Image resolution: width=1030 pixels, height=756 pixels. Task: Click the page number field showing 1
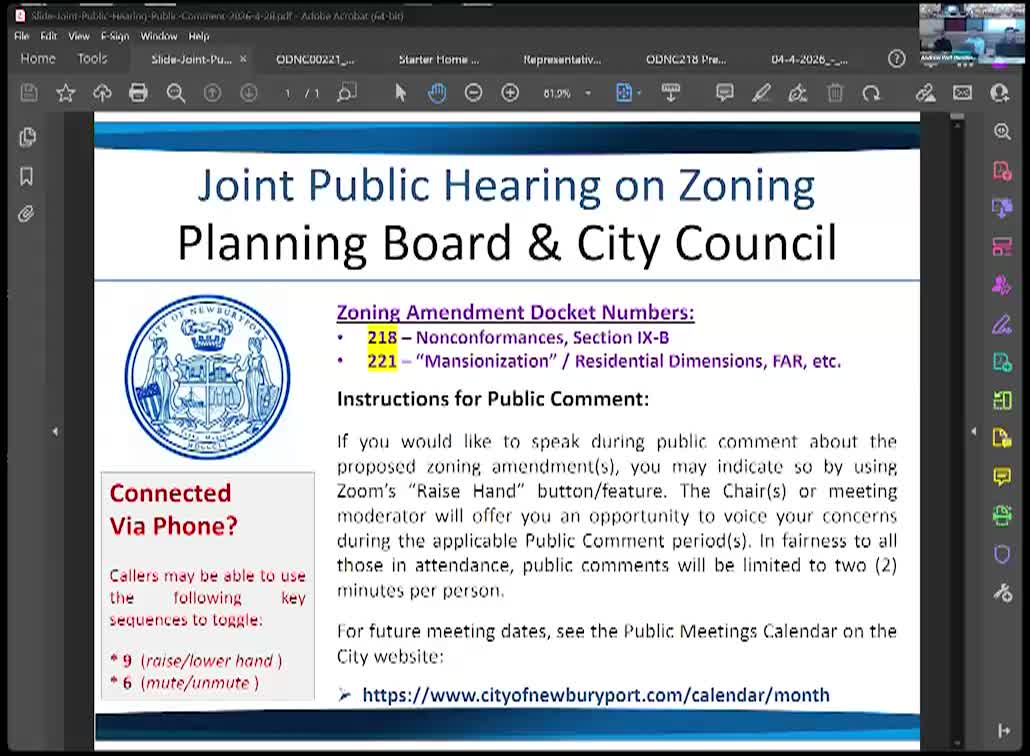coord(288,93)
